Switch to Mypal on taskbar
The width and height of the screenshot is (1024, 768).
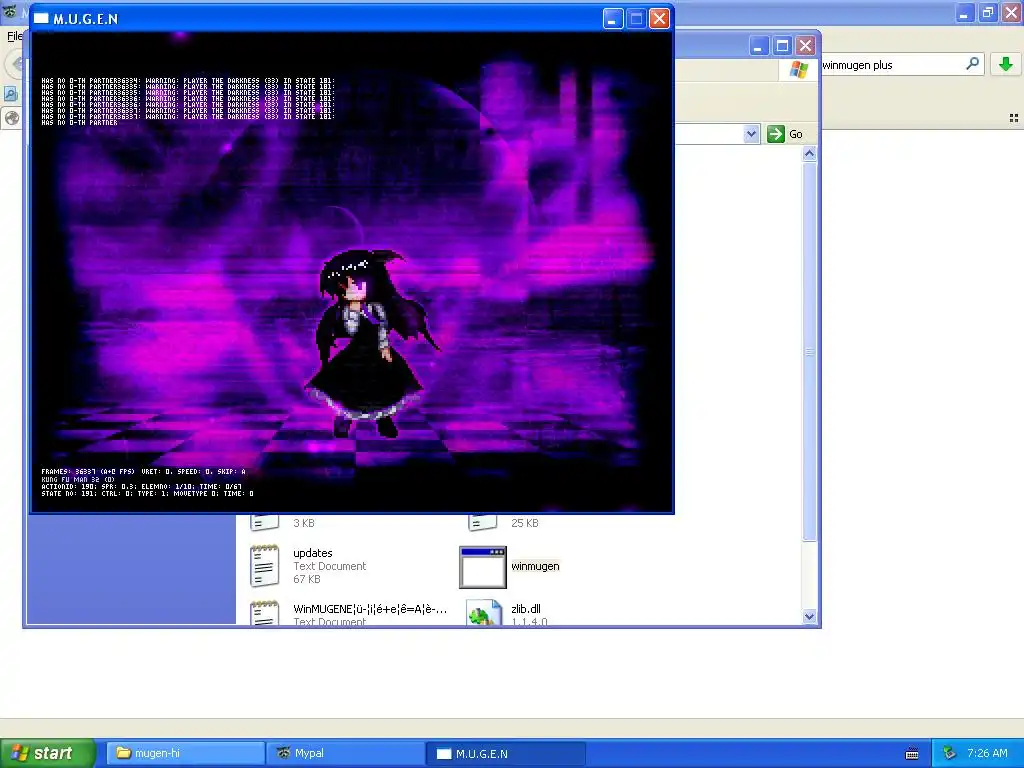(345, 753)
